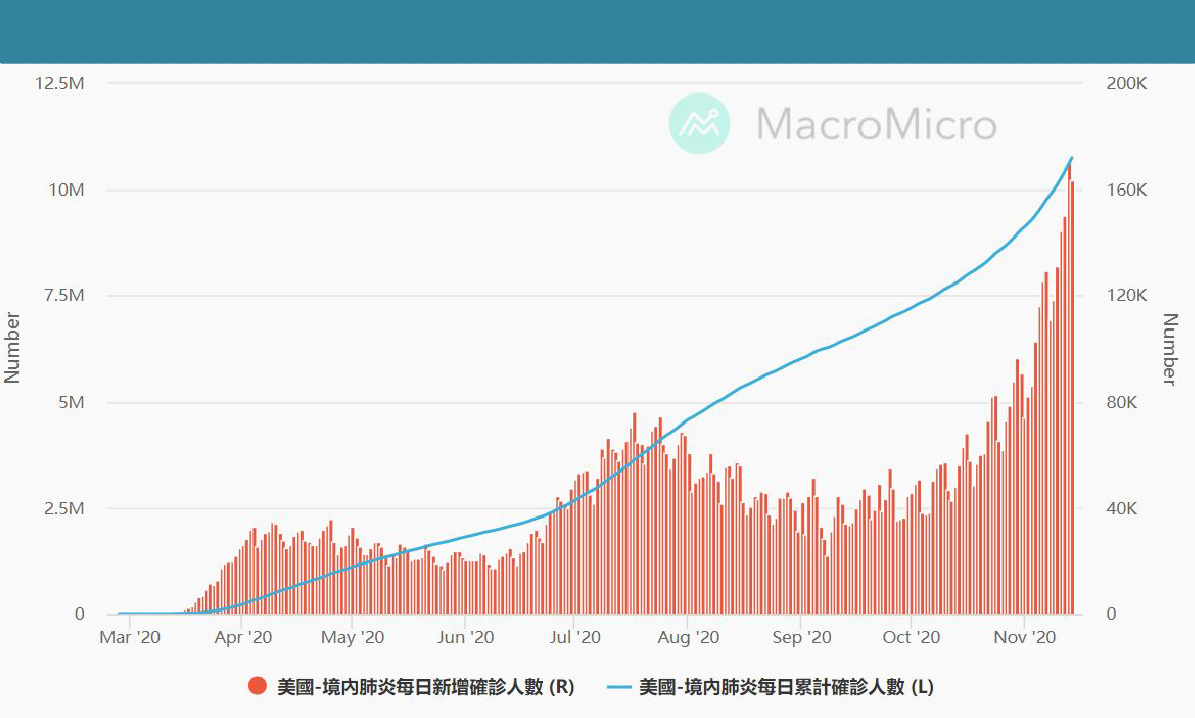The image size is (1195, 718).
Task: Click the left axis title "Number"
Action: 13,347
